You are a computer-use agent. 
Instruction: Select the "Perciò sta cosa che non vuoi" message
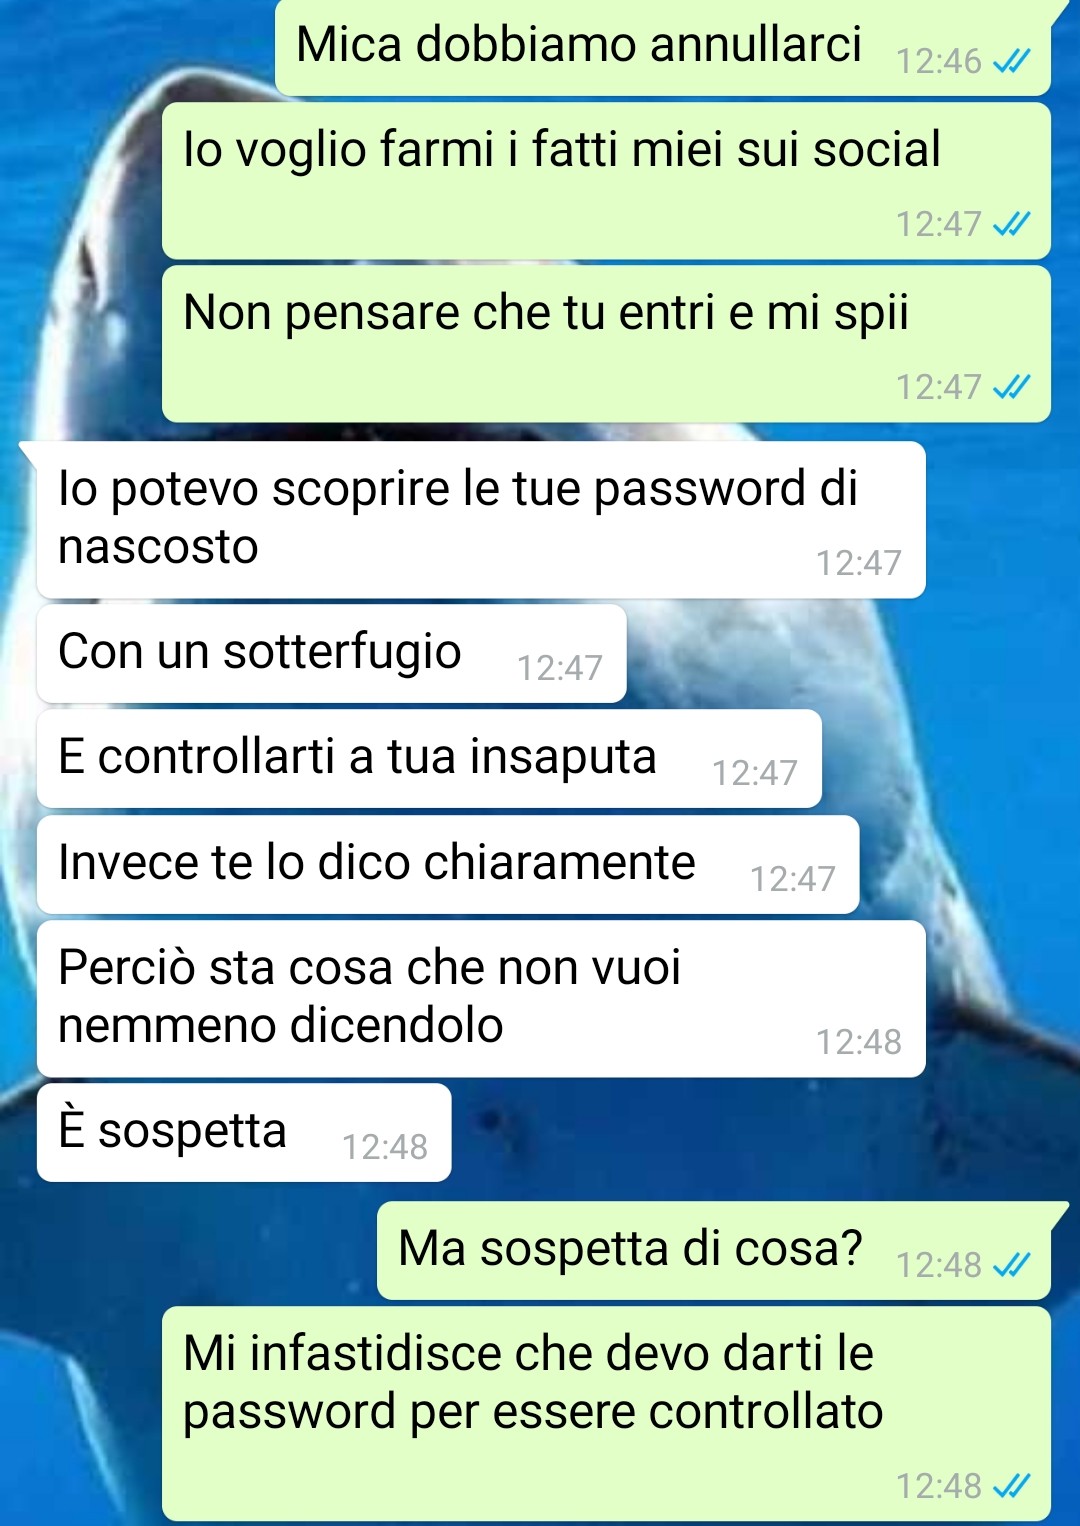(481, 999)
